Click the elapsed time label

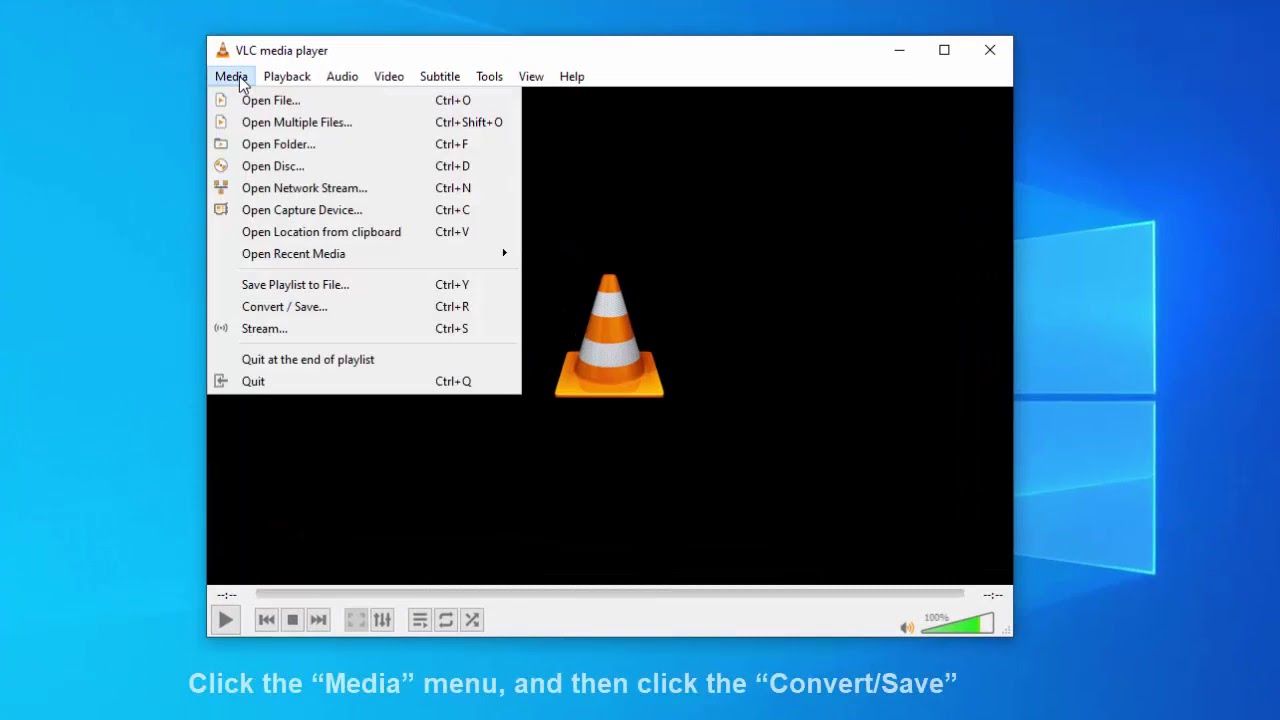(x=227, y=595)
